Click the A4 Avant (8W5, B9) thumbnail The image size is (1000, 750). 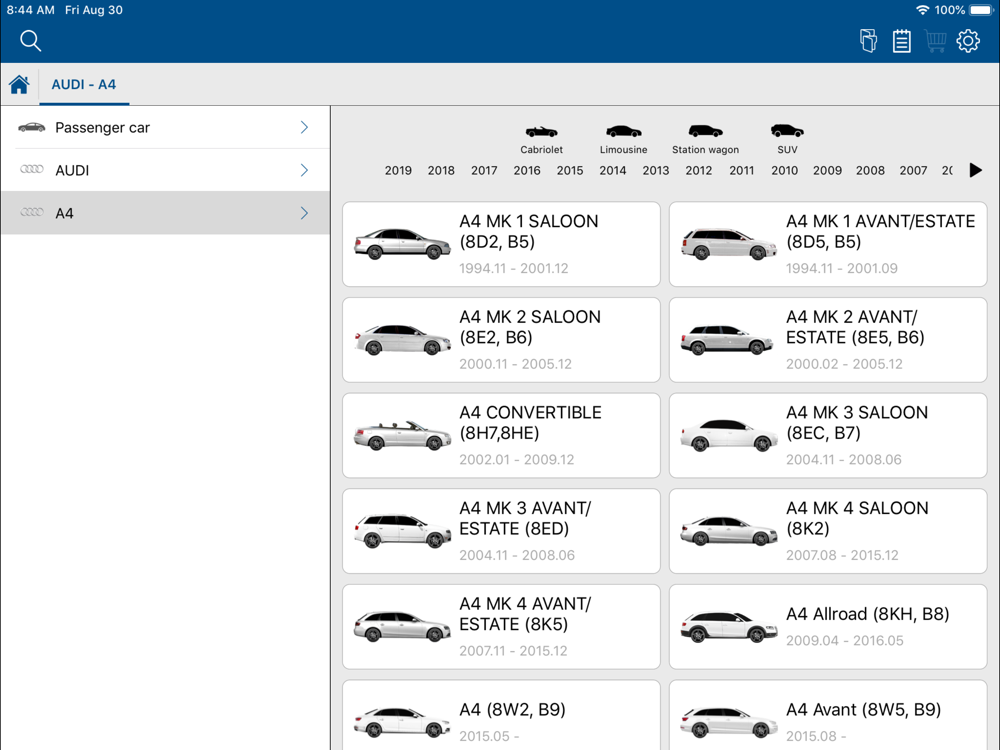tap(728, 722)
